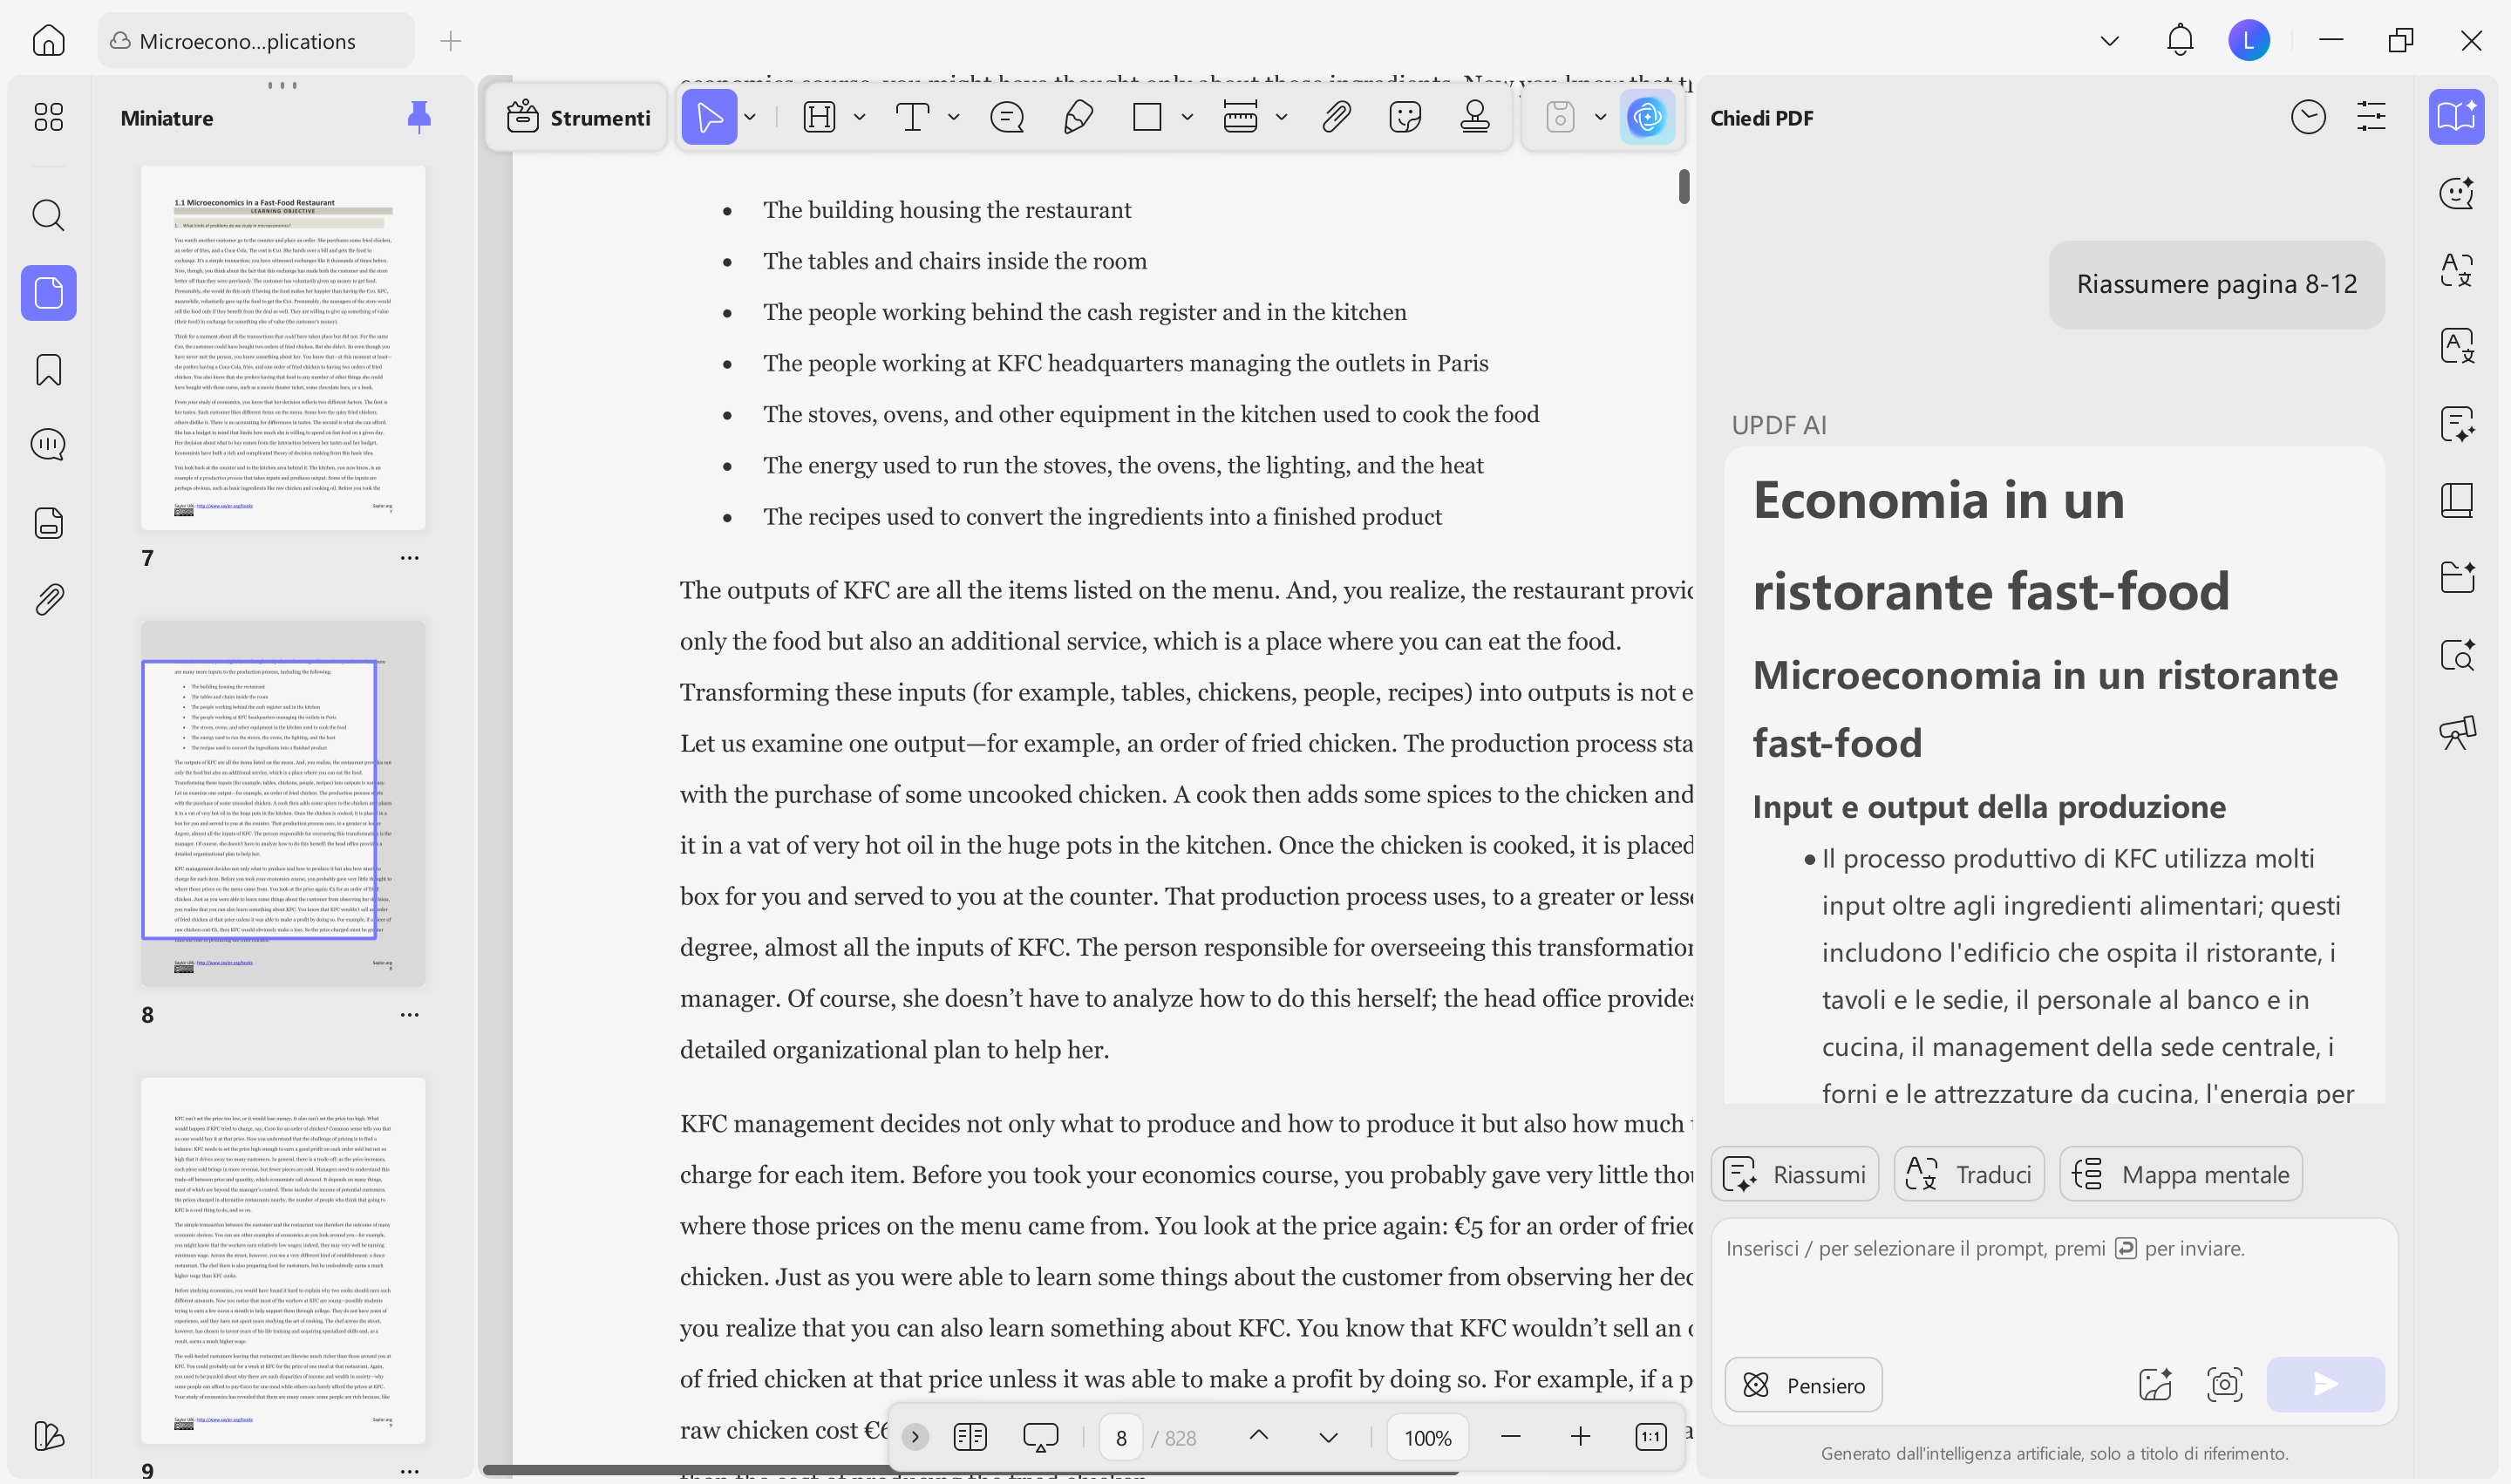Screen dimensions: 2511x1484
Task: Attach an image to the AI prompt
Action: (2154, 1385)
